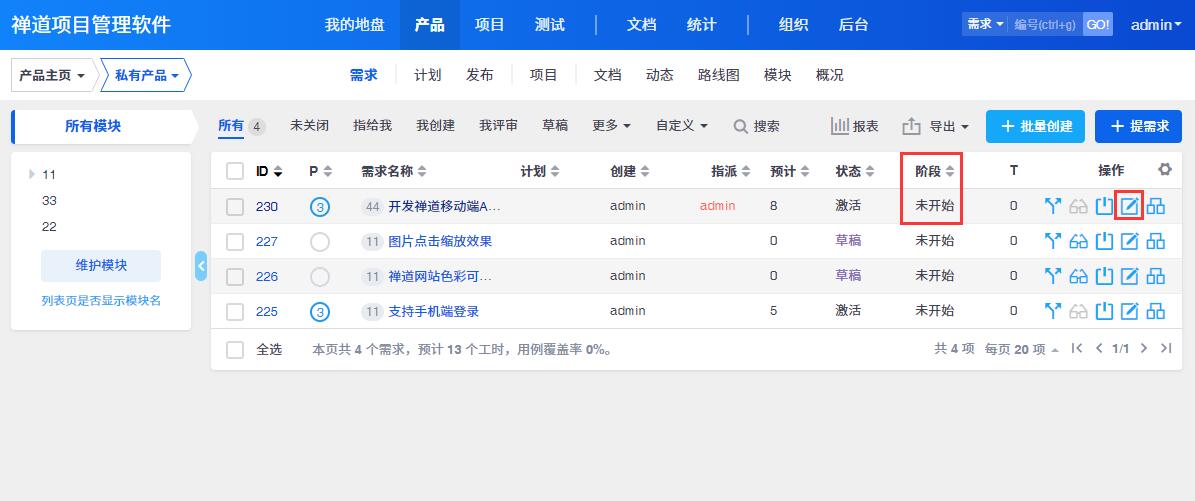This screenshot has width=1195, height=501.
Task: Open the 私有产品 product dropdown
Action: (x=146, y=75)
